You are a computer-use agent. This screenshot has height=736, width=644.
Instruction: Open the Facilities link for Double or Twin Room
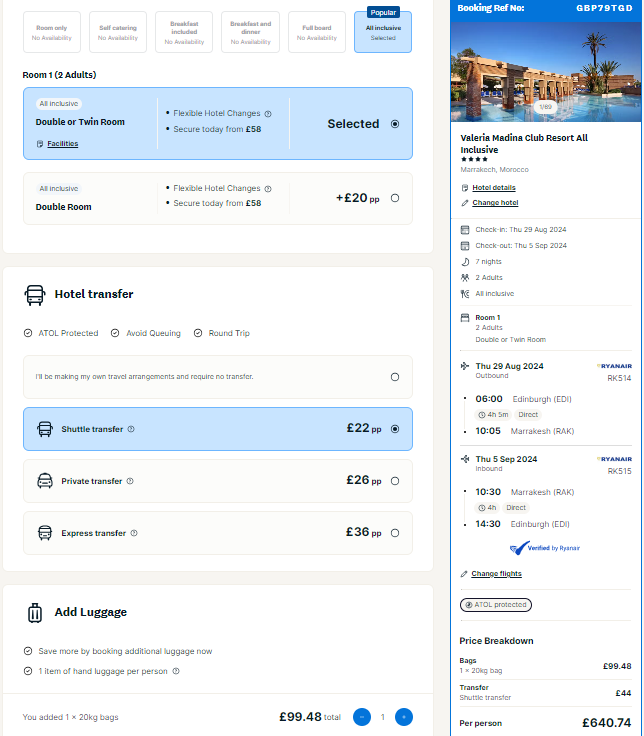pyautogui.click(x=62, y=144)
